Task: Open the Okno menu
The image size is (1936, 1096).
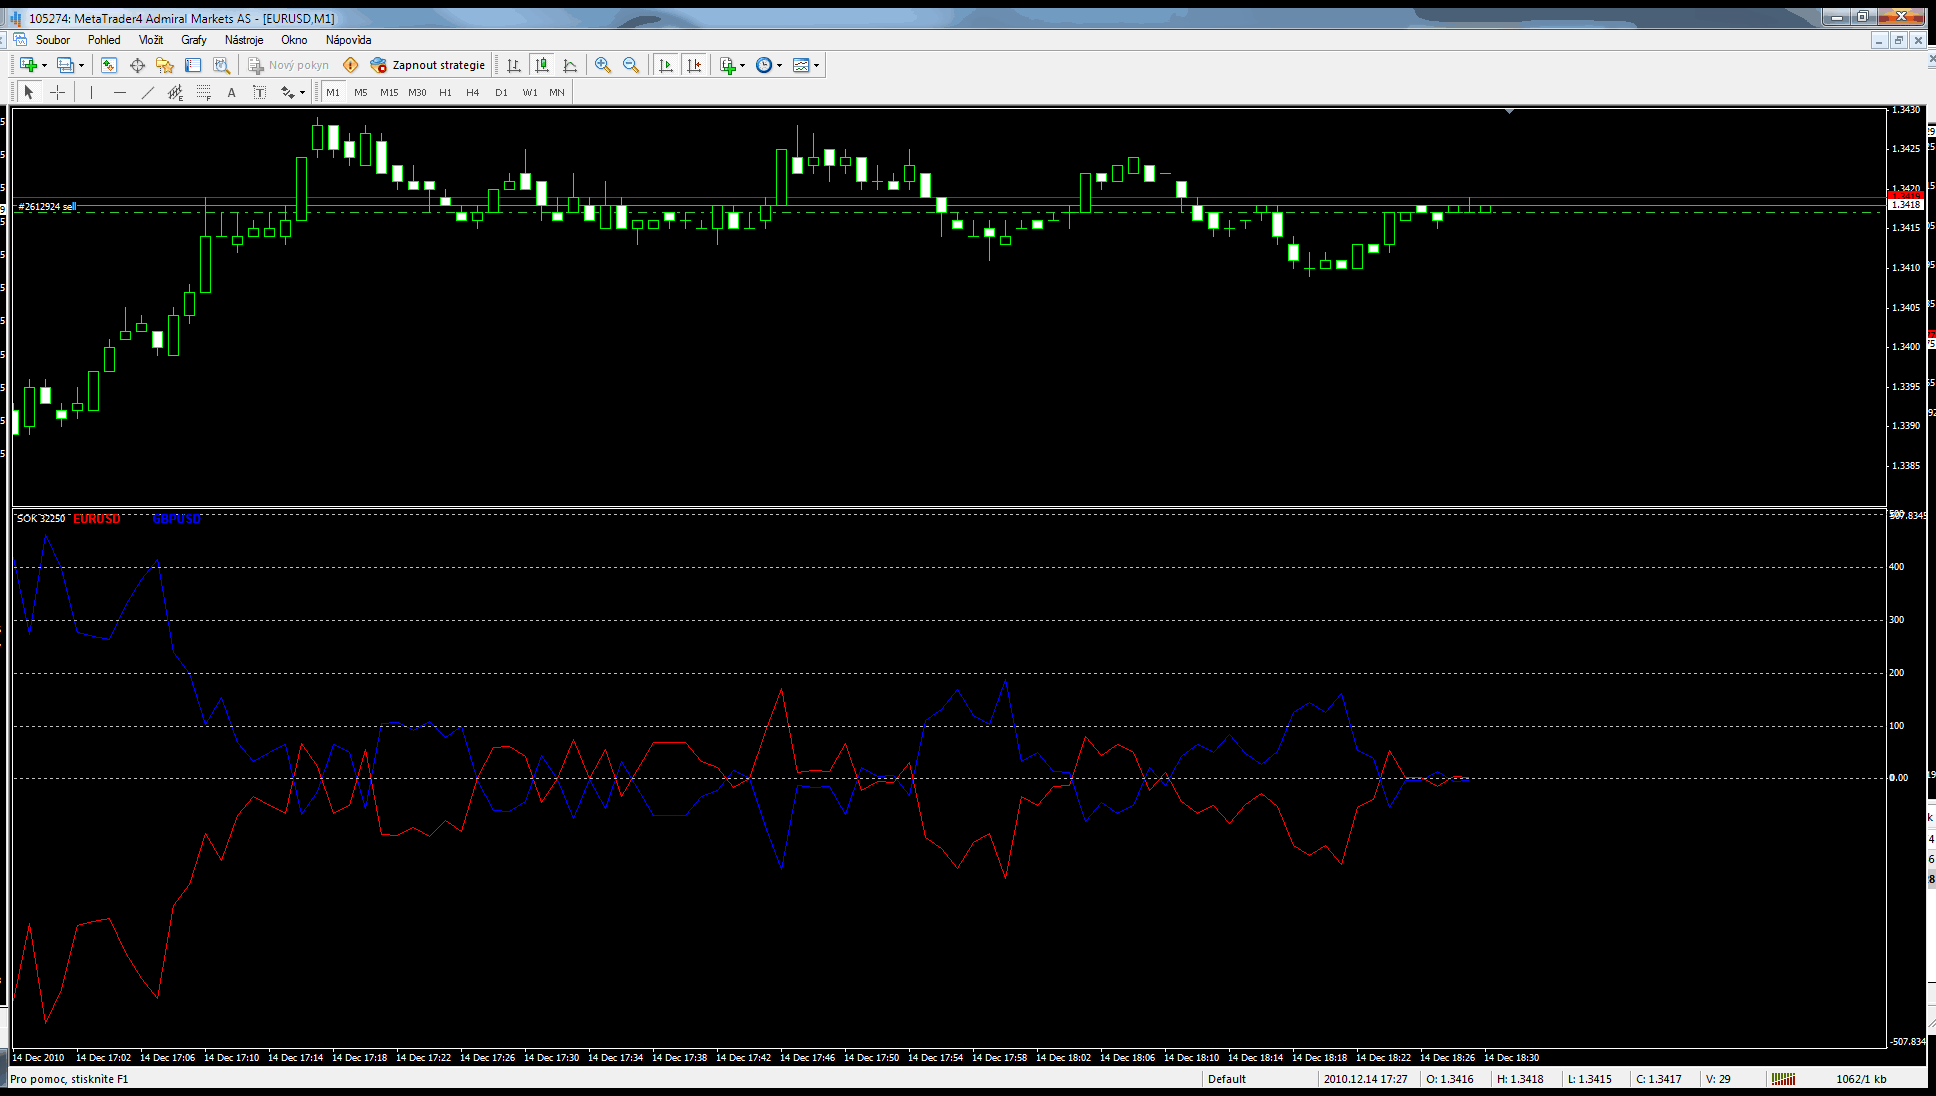Action: (294, 40)
